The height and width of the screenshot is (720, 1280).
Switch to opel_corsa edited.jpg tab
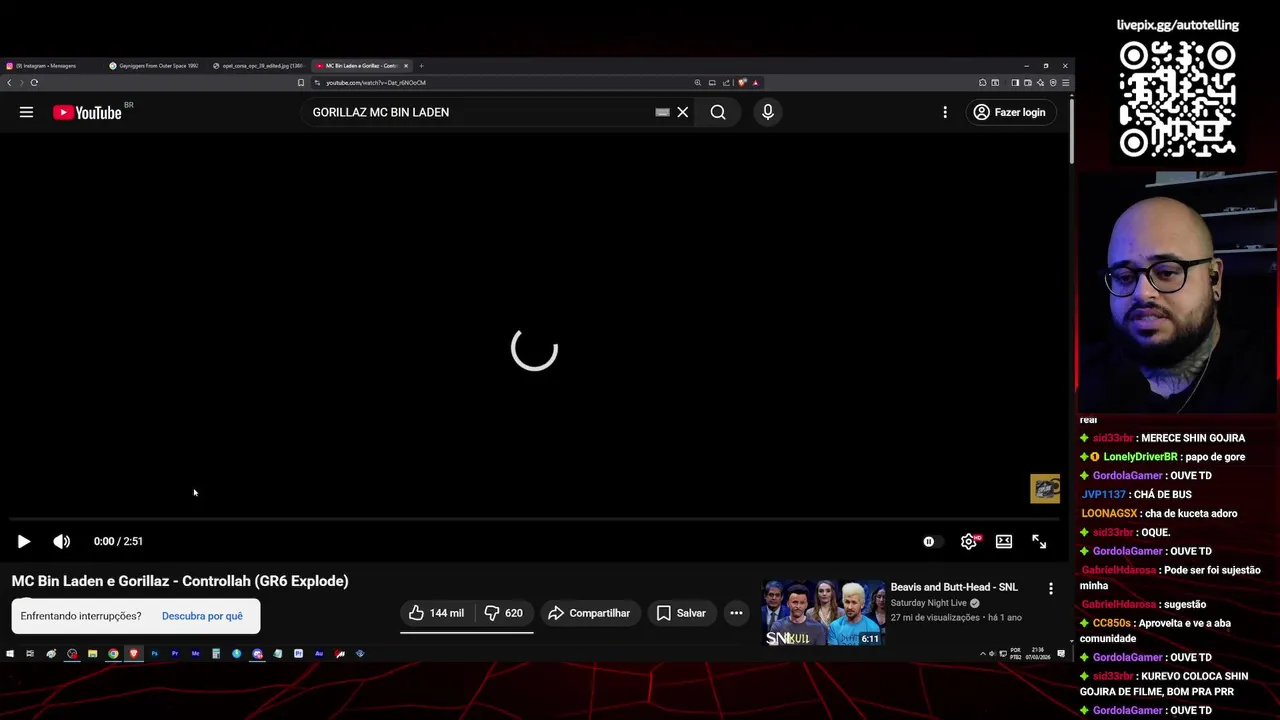(258, 66)
